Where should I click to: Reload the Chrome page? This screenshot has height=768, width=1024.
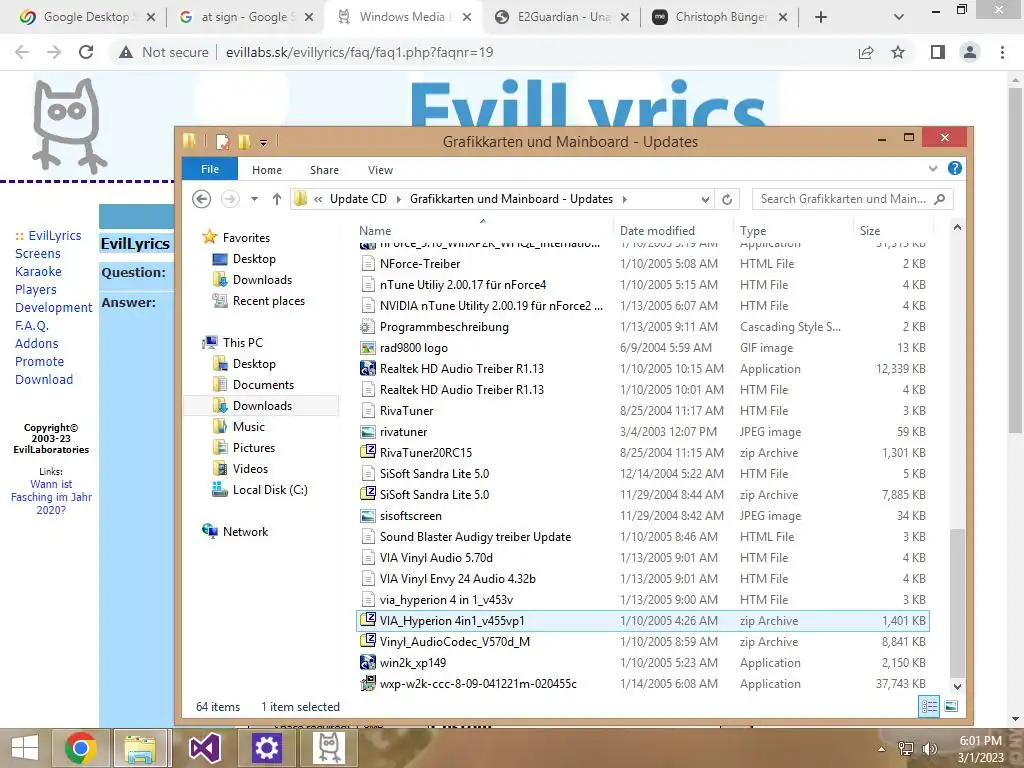(x=86, y=52)
